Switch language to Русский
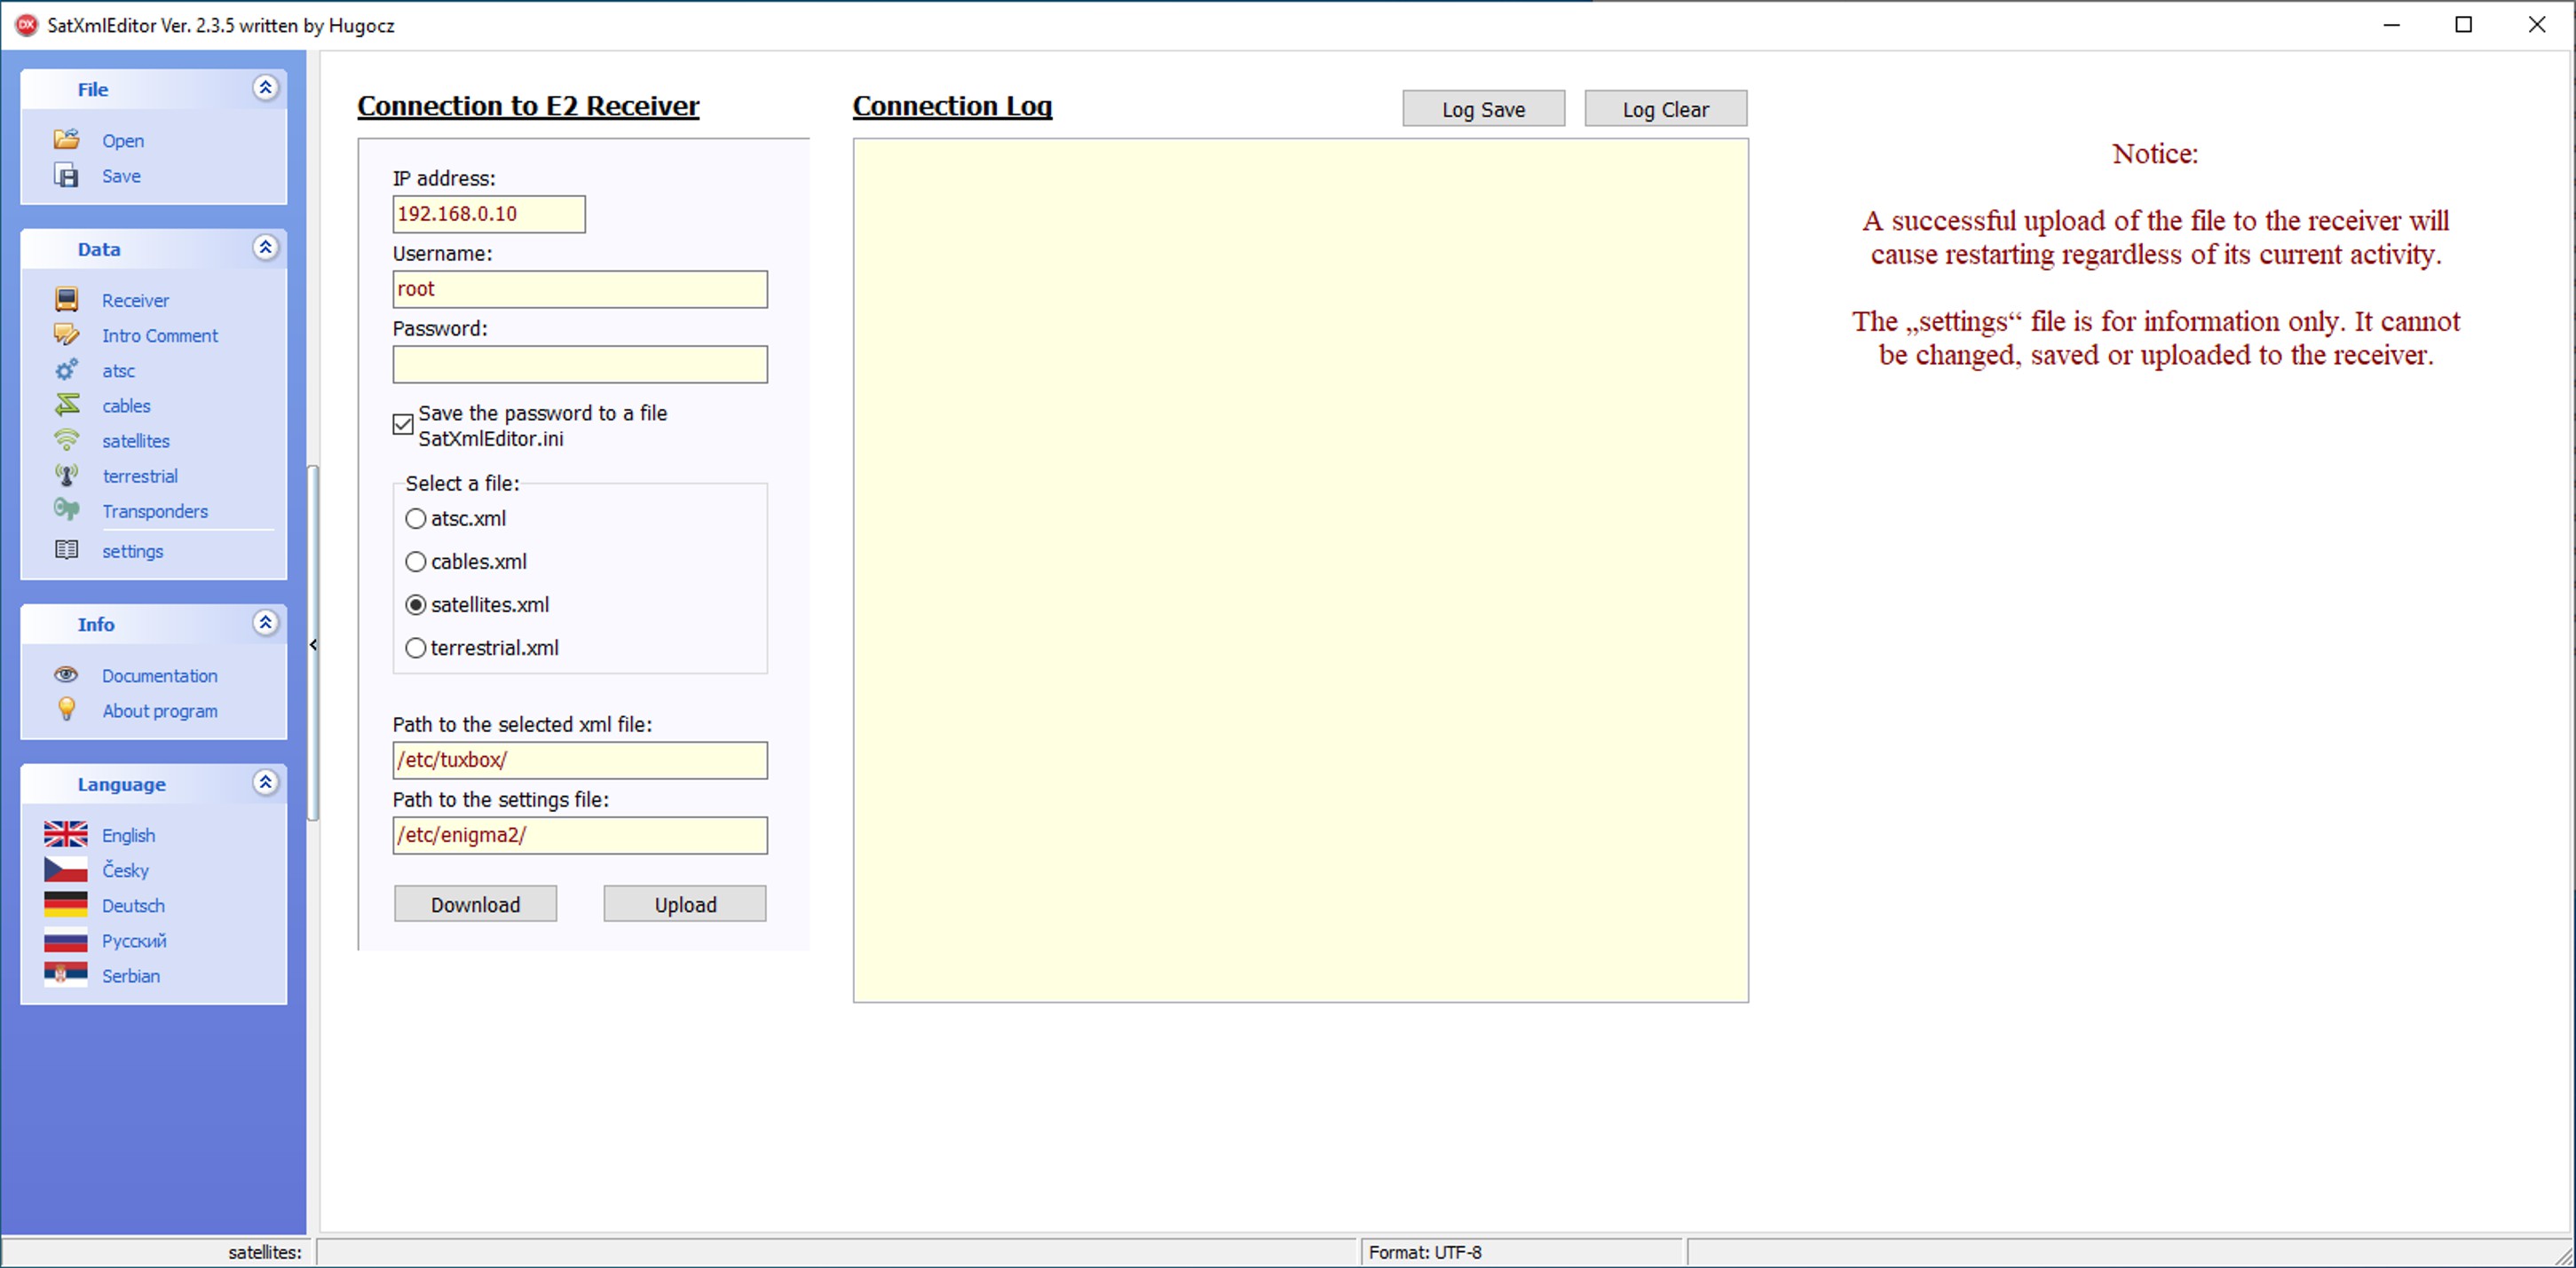The height and width of the screenshot is (1268, 2576). point(134,940)
